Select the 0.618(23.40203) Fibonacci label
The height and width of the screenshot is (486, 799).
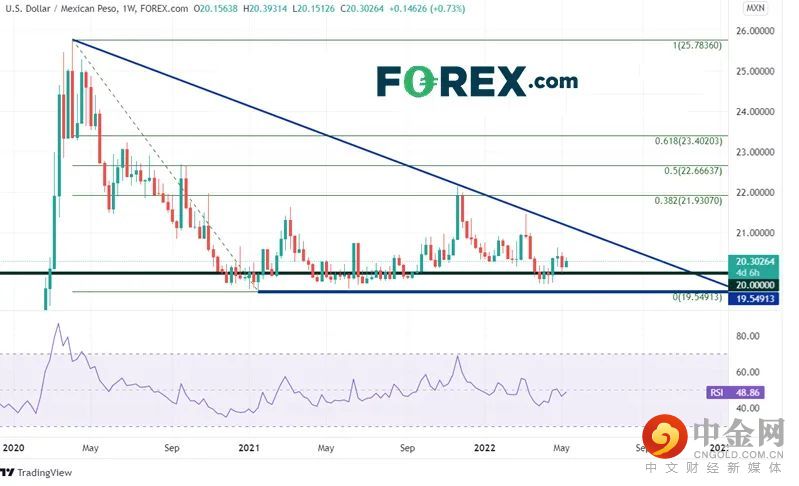click(x=688, y=141)
